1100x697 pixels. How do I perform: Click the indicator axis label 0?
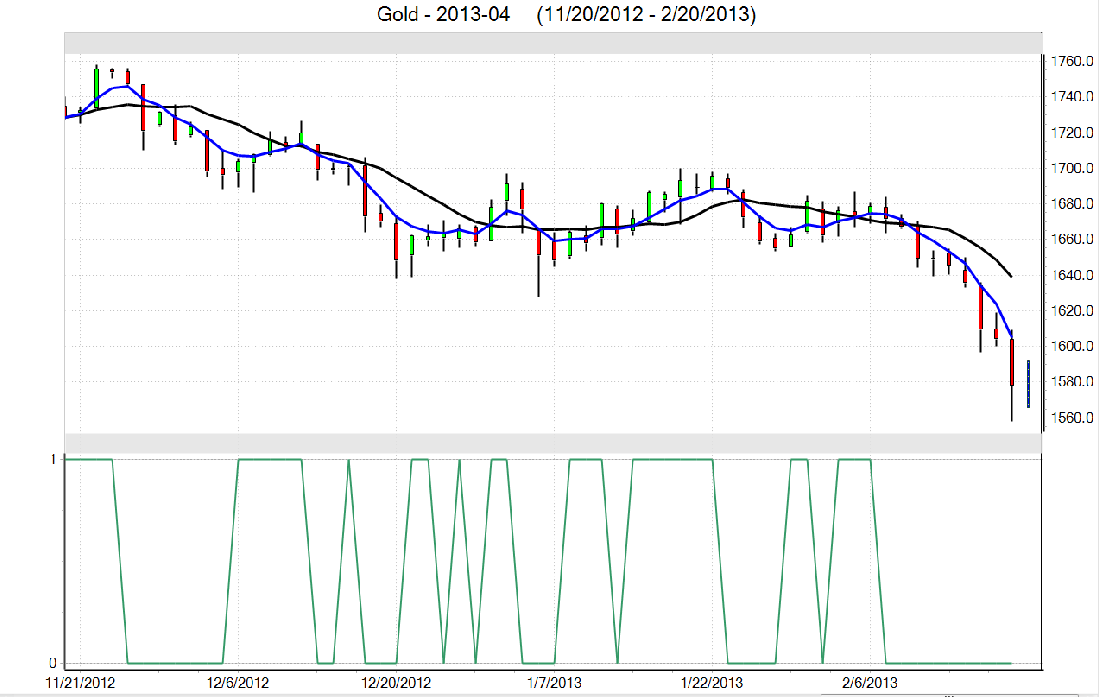pyautogui.click(x=53, y=662)
